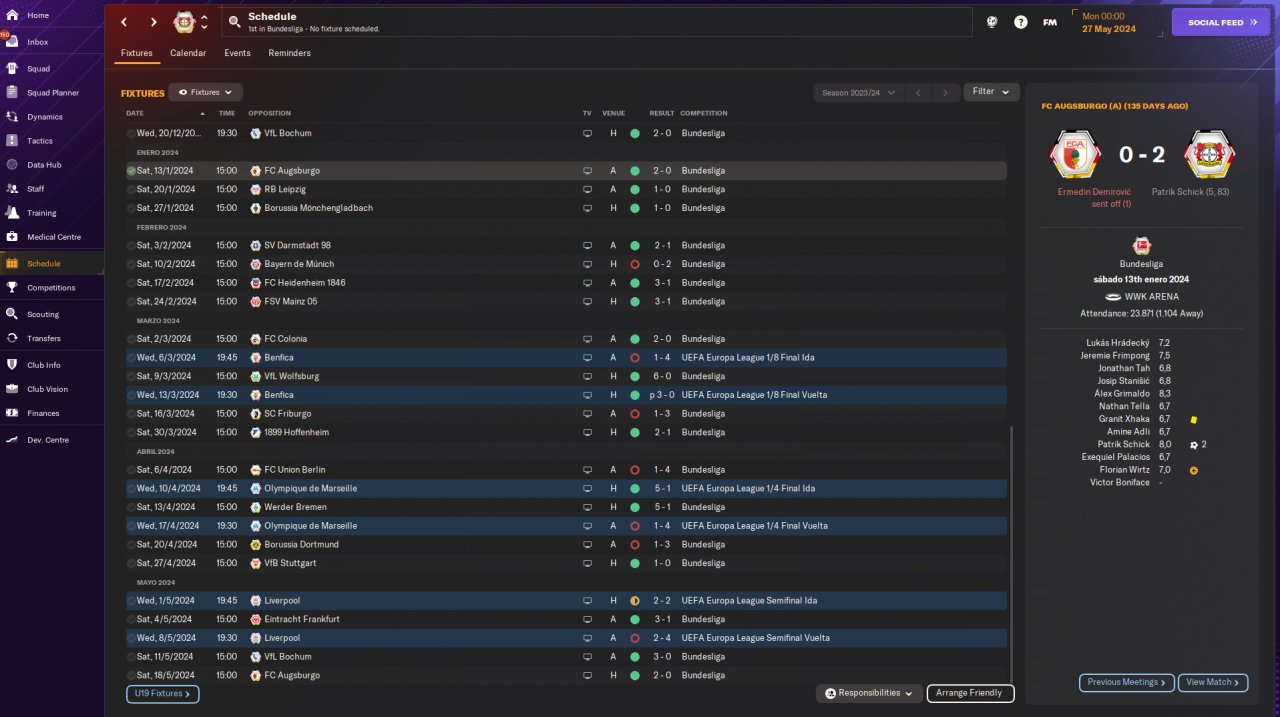Viewport: 1280px width, 717px height.
Task: Open the Training sidebar icon
Action: coord(12,213)
